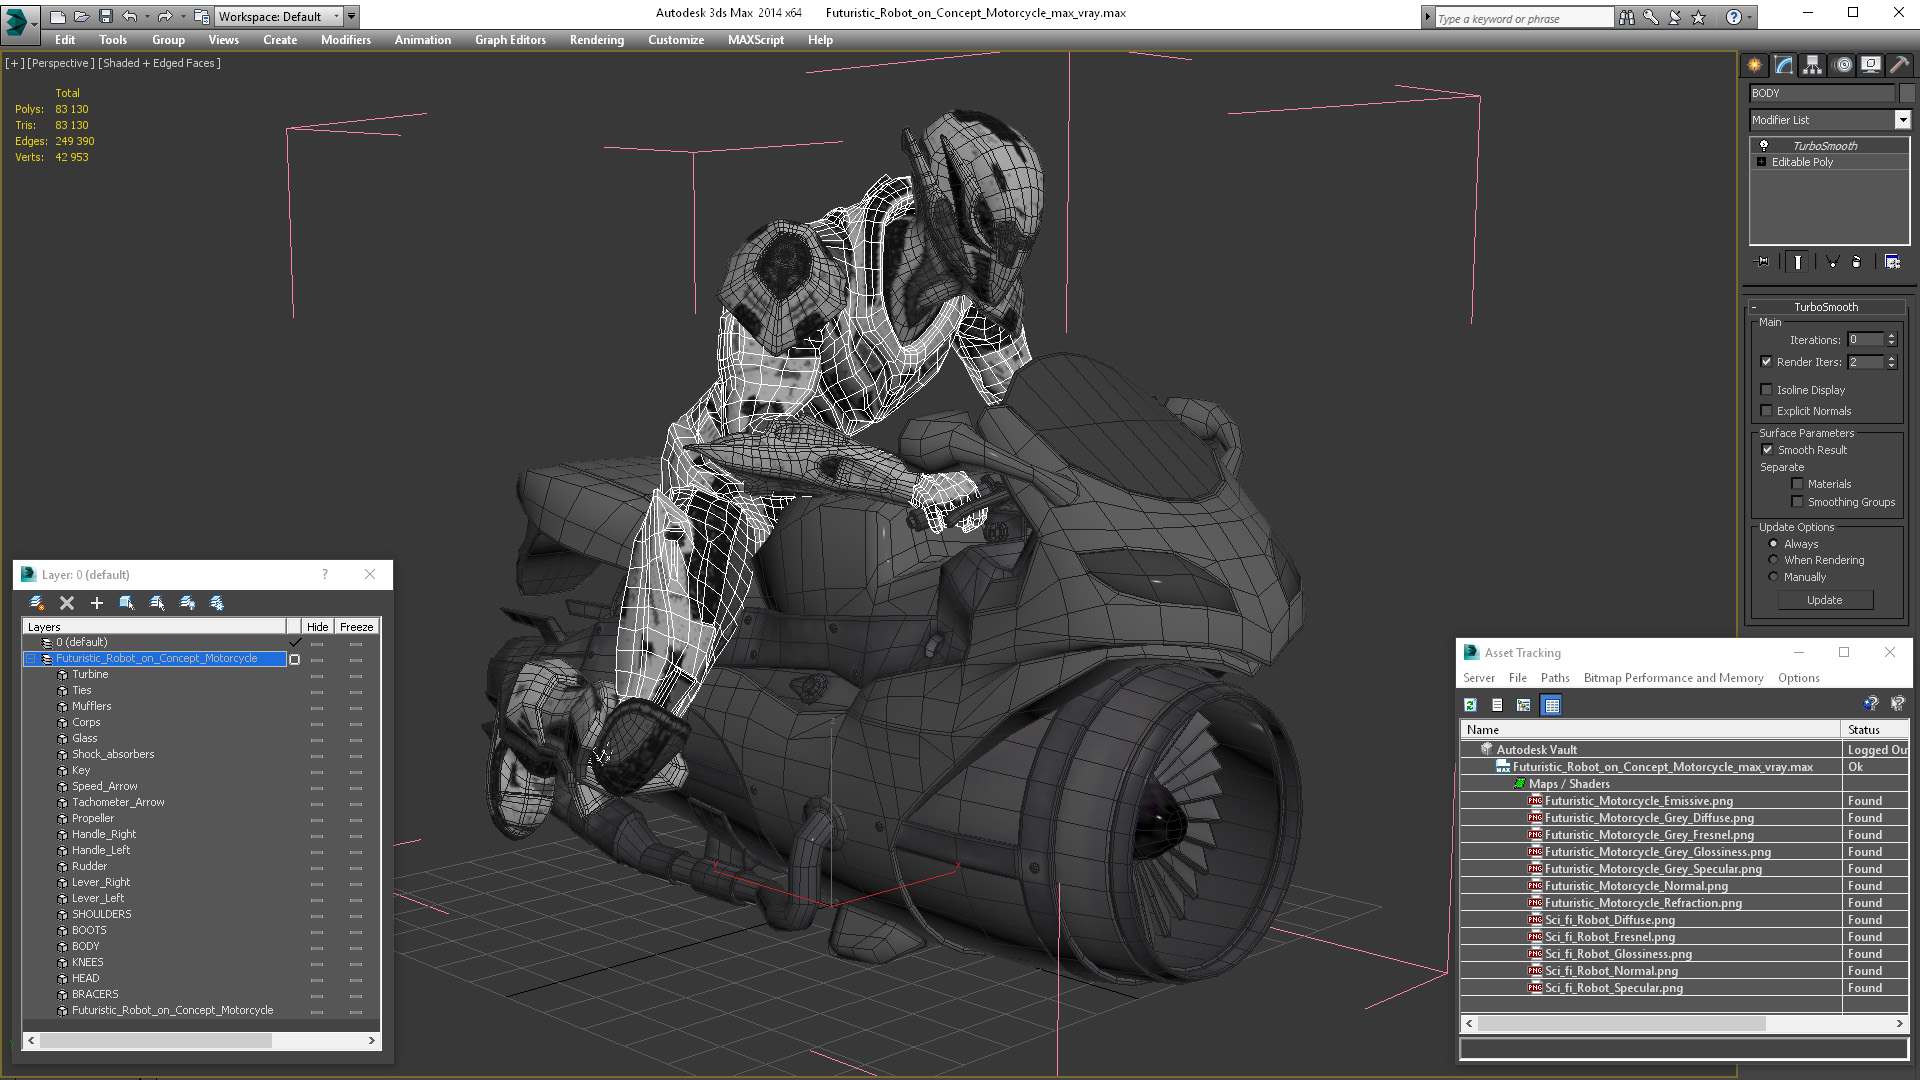Open Configure Modifier Sets icon
Screen dimensions: 1920x1080
coord(1892,262)
